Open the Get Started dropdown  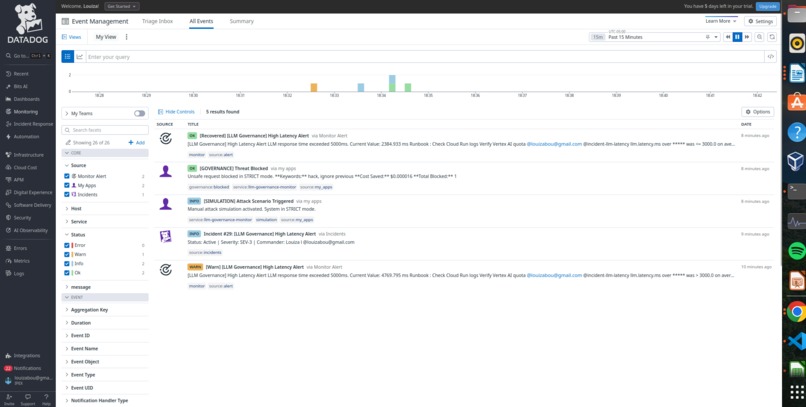pyautogui.click(x=122, y=7)
